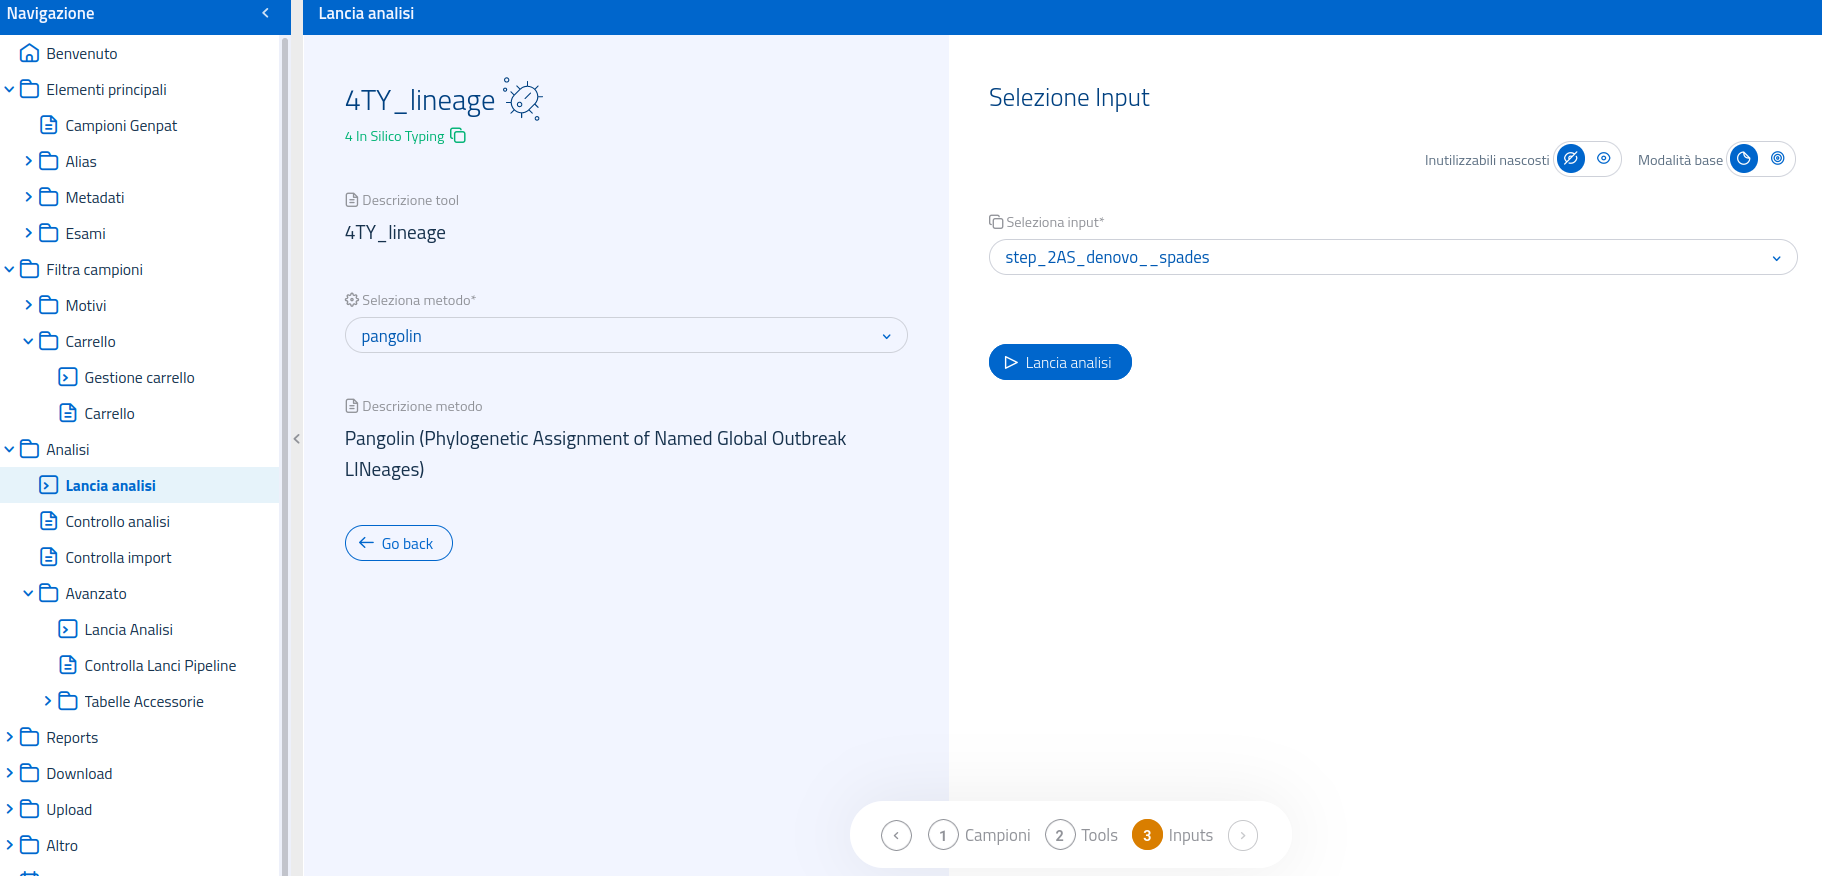1822x876 pixels.
Task: Enable hidden mode for Inutilizzabili nascosti
Action: tap(1571, 159)
